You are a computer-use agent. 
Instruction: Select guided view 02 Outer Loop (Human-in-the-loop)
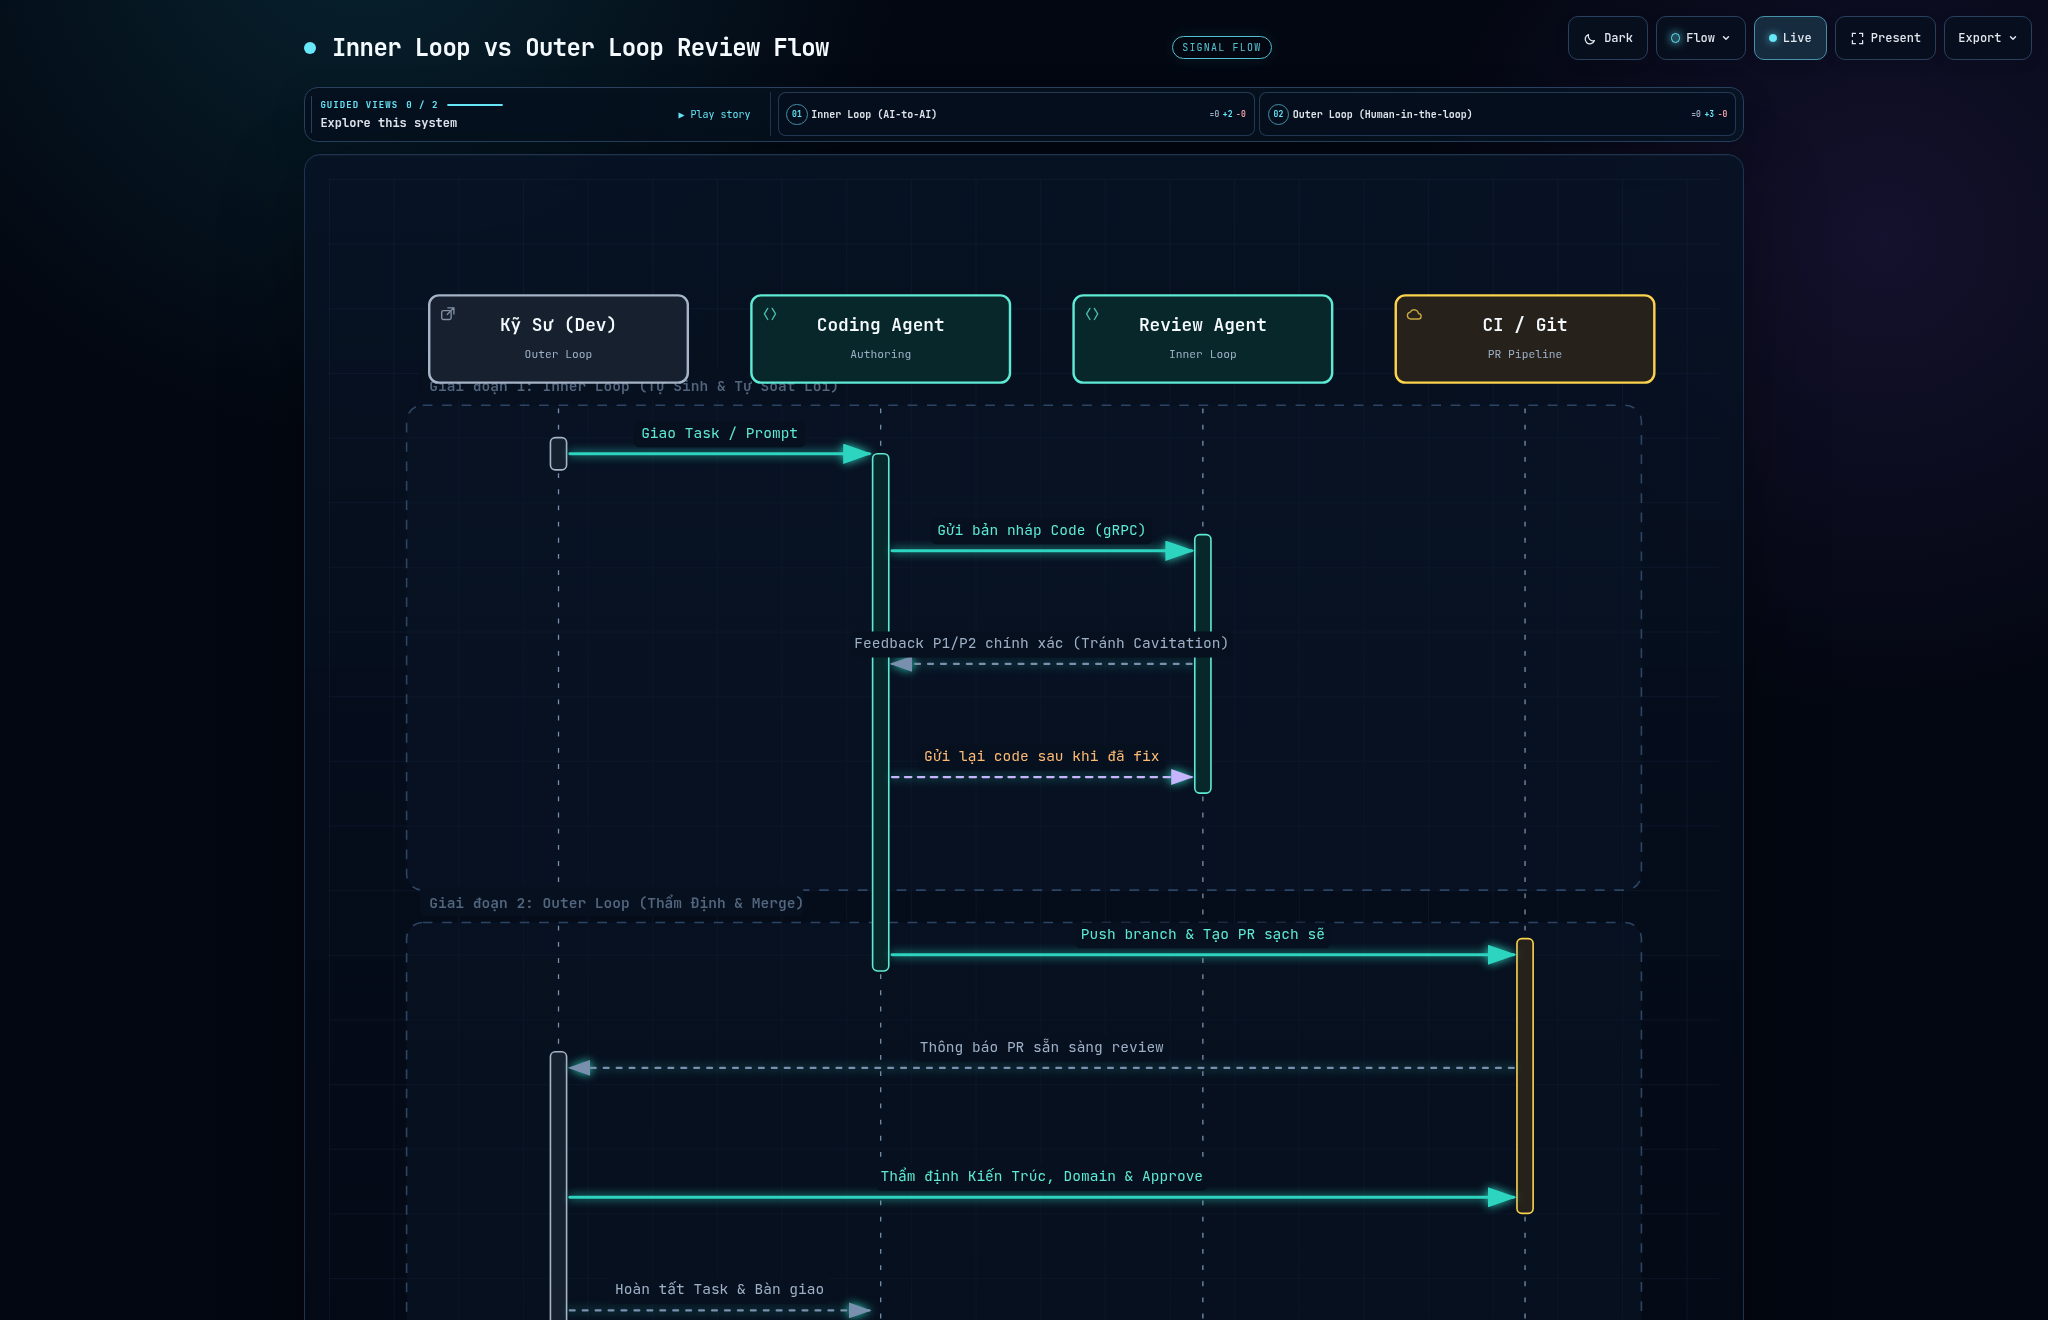(1497, 114)
